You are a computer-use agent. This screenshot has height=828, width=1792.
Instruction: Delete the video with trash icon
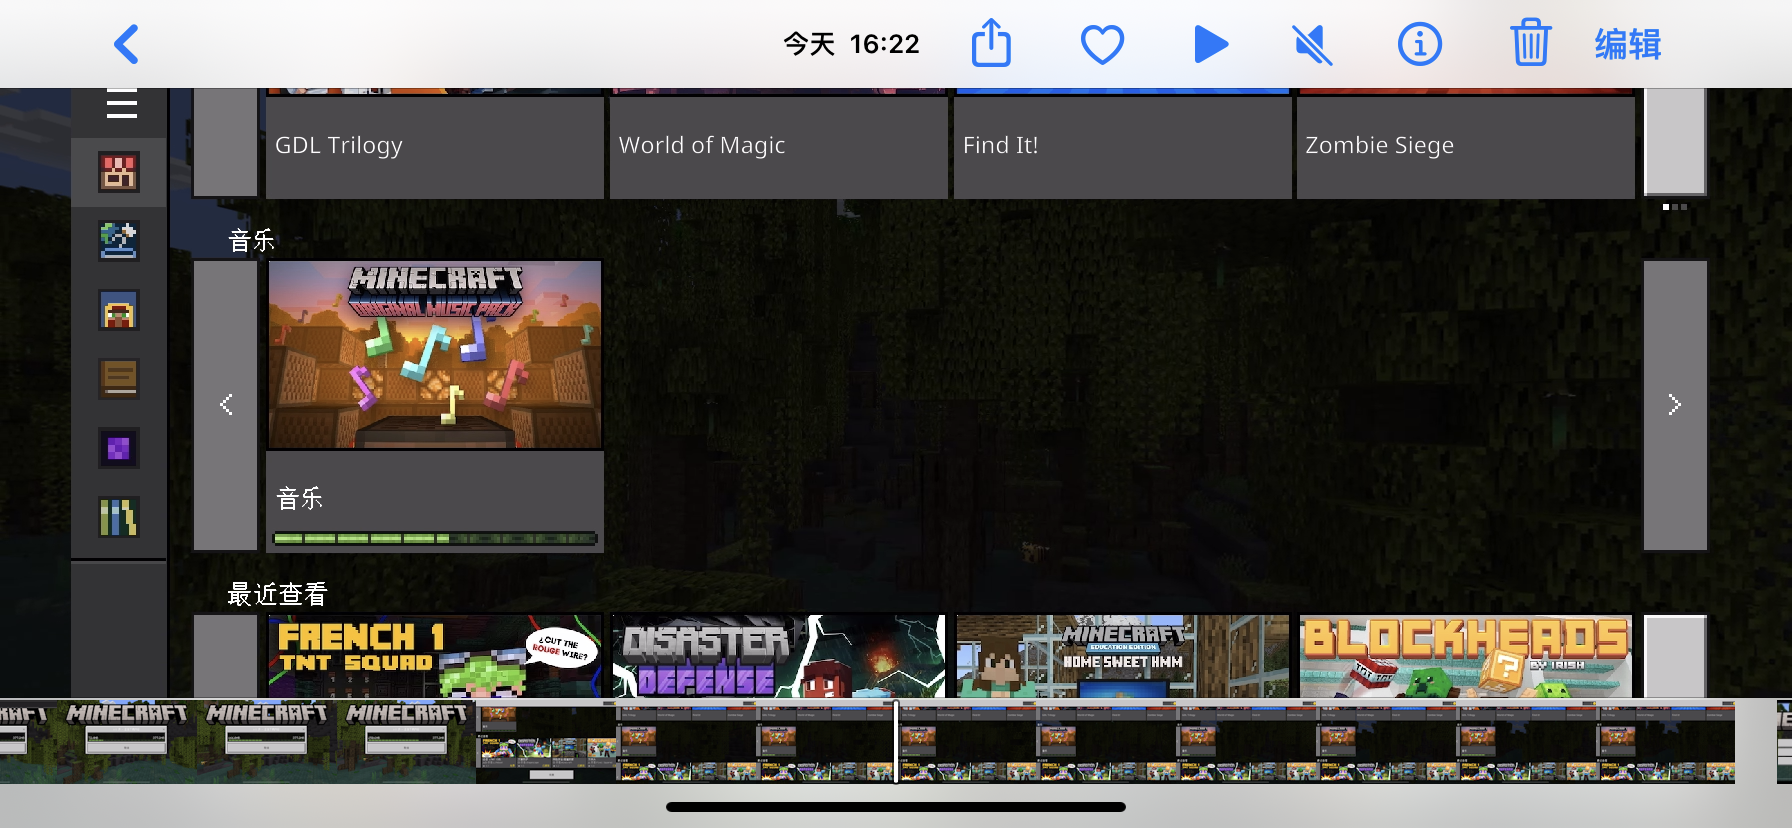pos(1530,43)
